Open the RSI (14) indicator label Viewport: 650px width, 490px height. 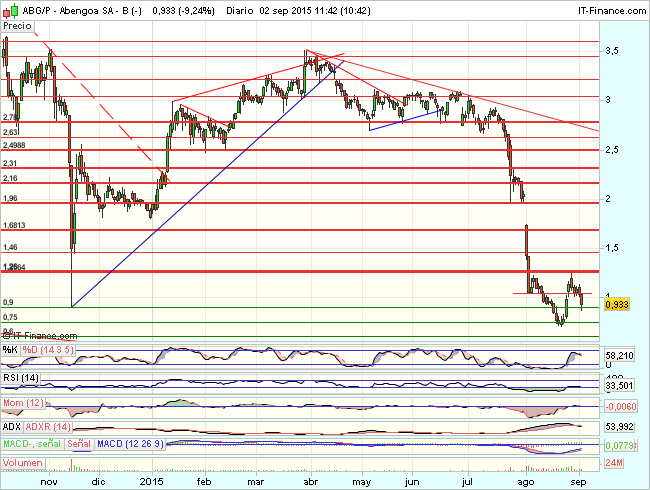click(x=22, y=377)
